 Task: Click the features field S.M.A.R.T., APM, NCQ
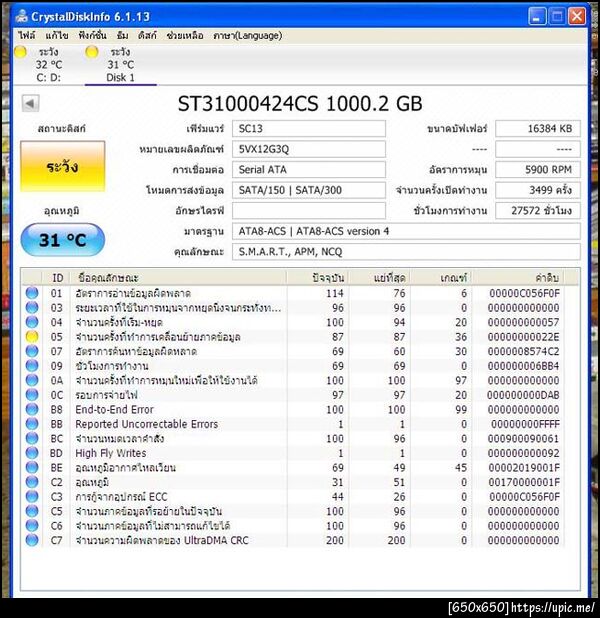click(x=406, y=251)
